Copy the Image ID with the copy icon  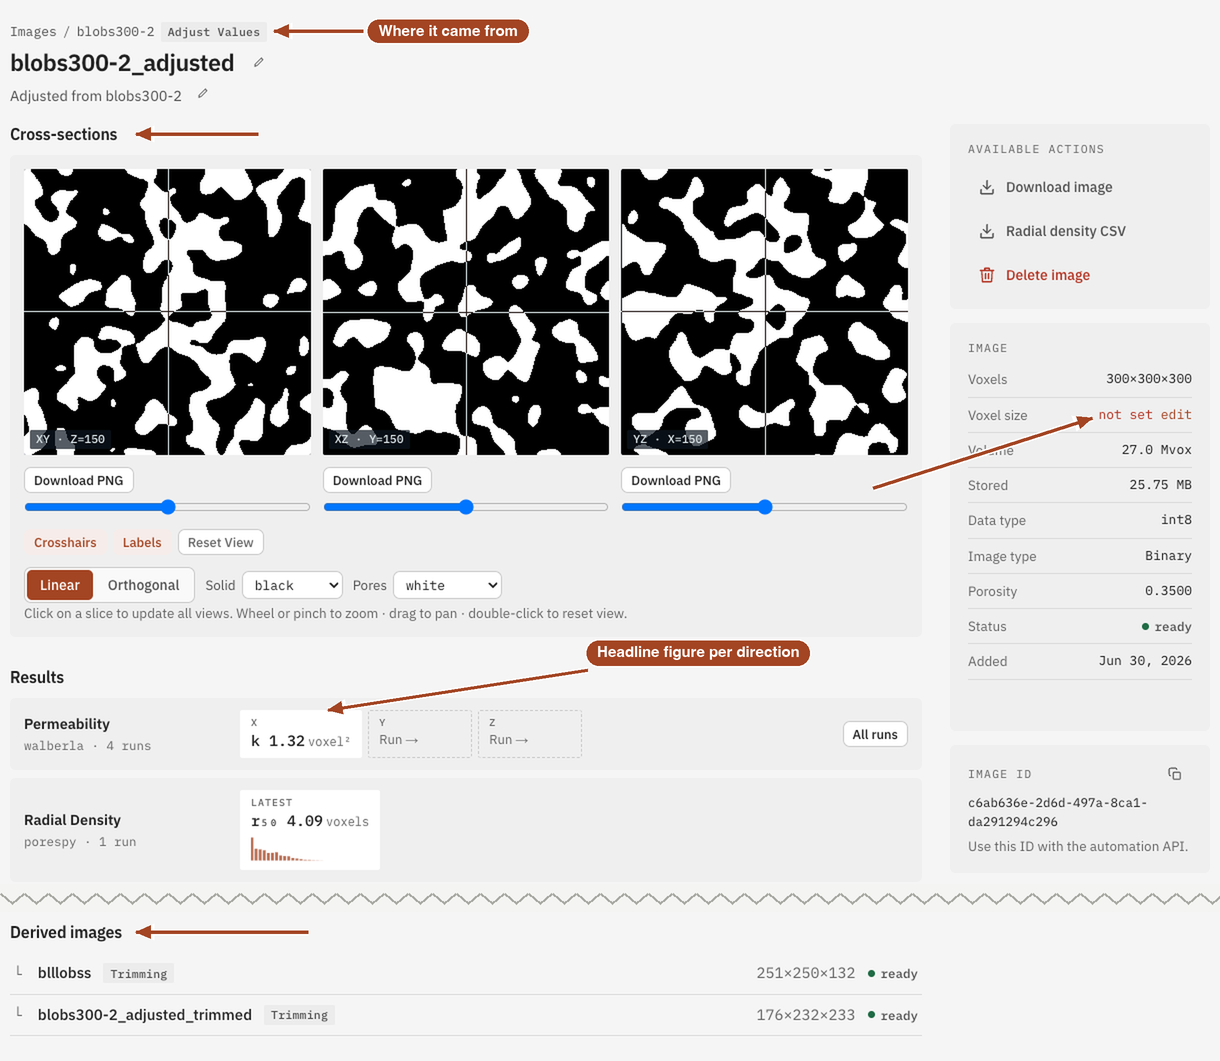[x=1175, y=774]
